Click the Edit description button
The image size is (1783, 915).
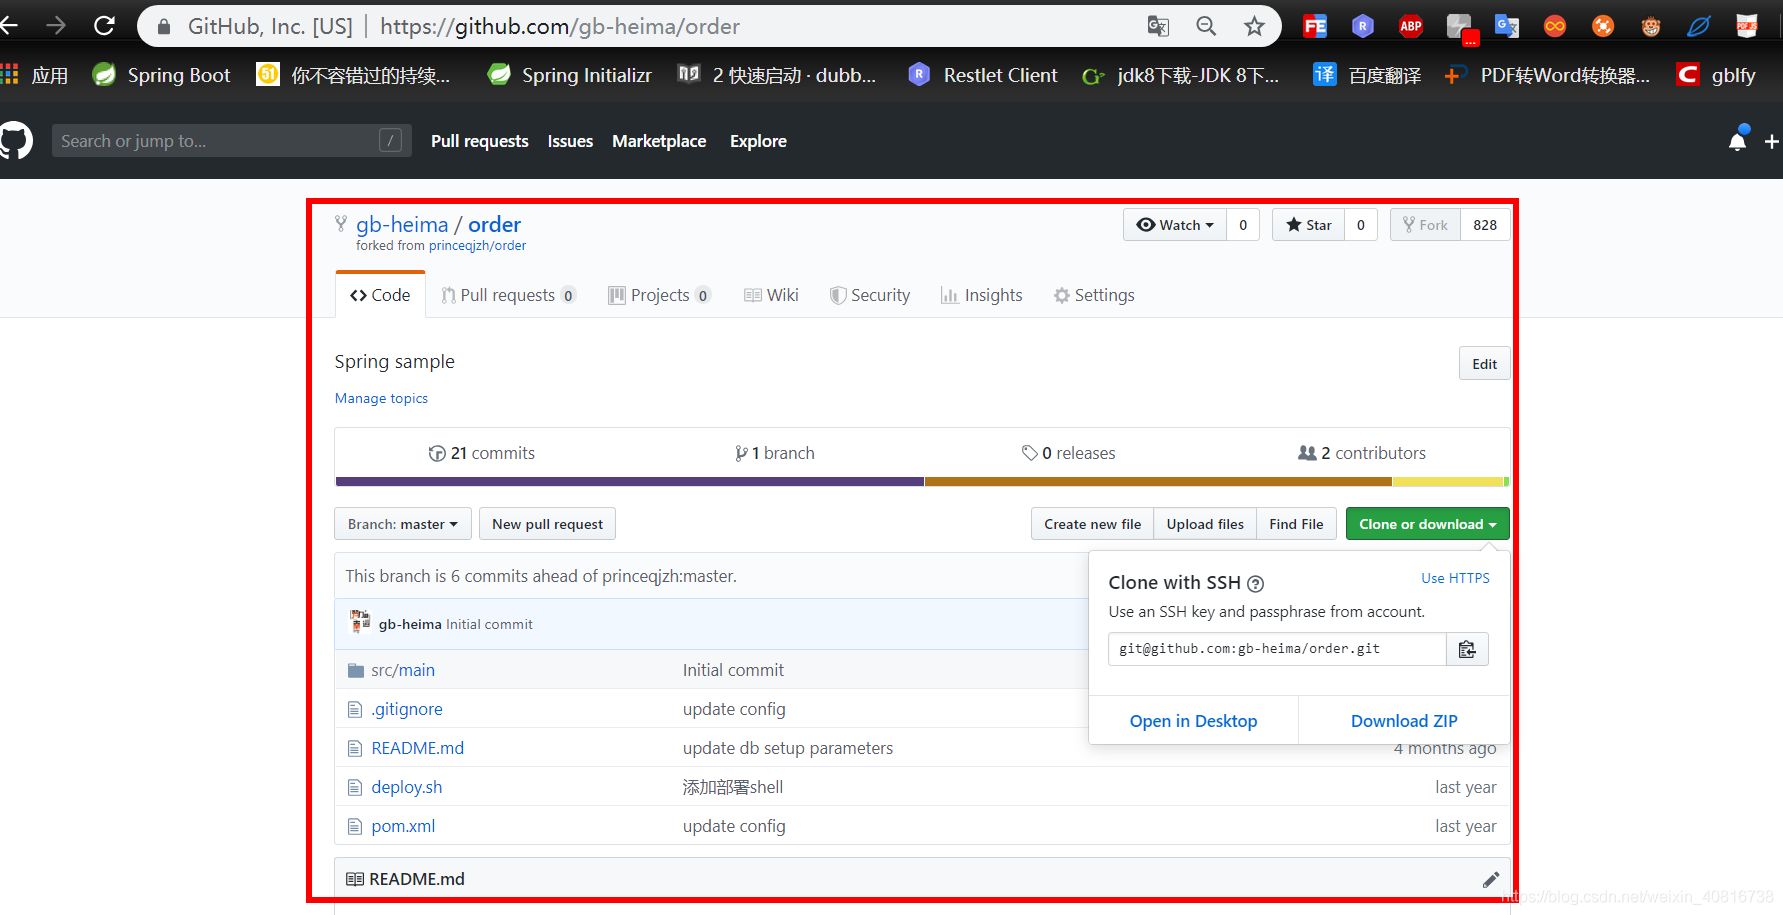[1484, 364]
